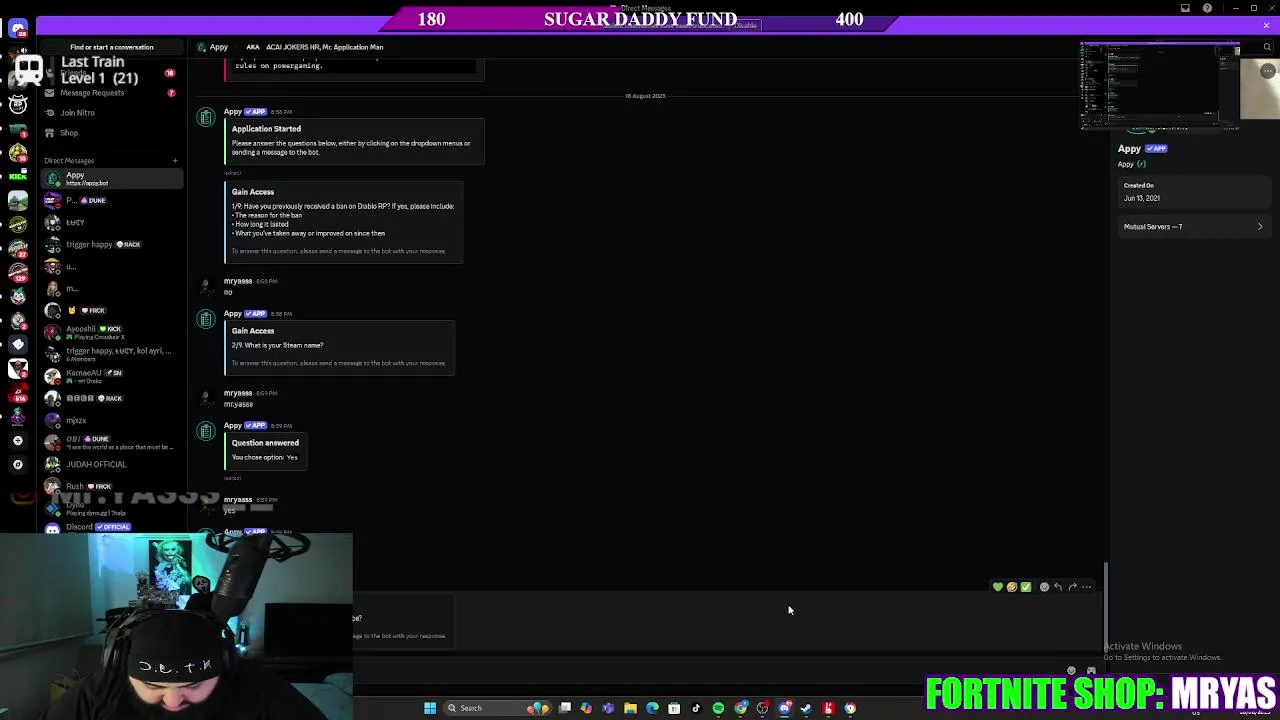The height and width of the screenshot is (720, 1280).
Task: Open the mjxzx direct message
Action: (x=112, y=420)
